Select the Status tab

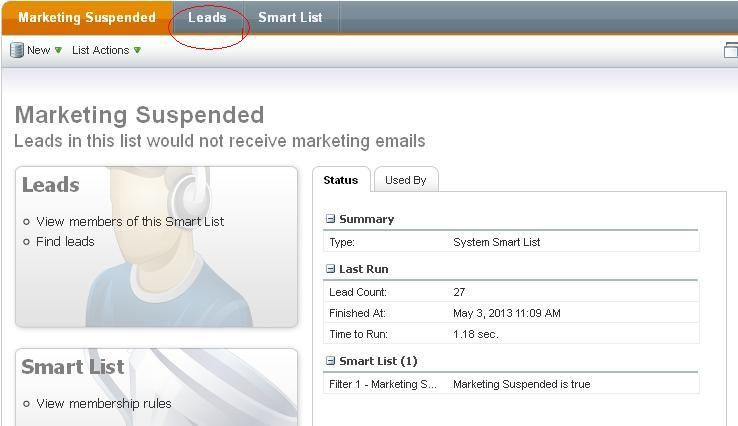[x=341, y=180]
